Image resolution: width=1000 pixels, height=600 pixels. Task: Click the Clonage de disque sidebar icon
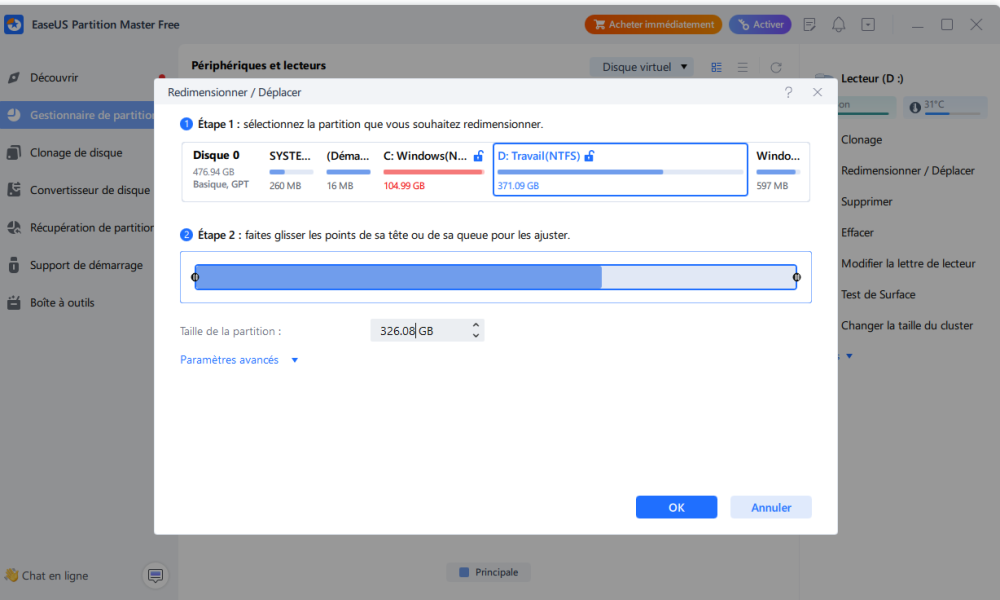(x=13, y=153)
